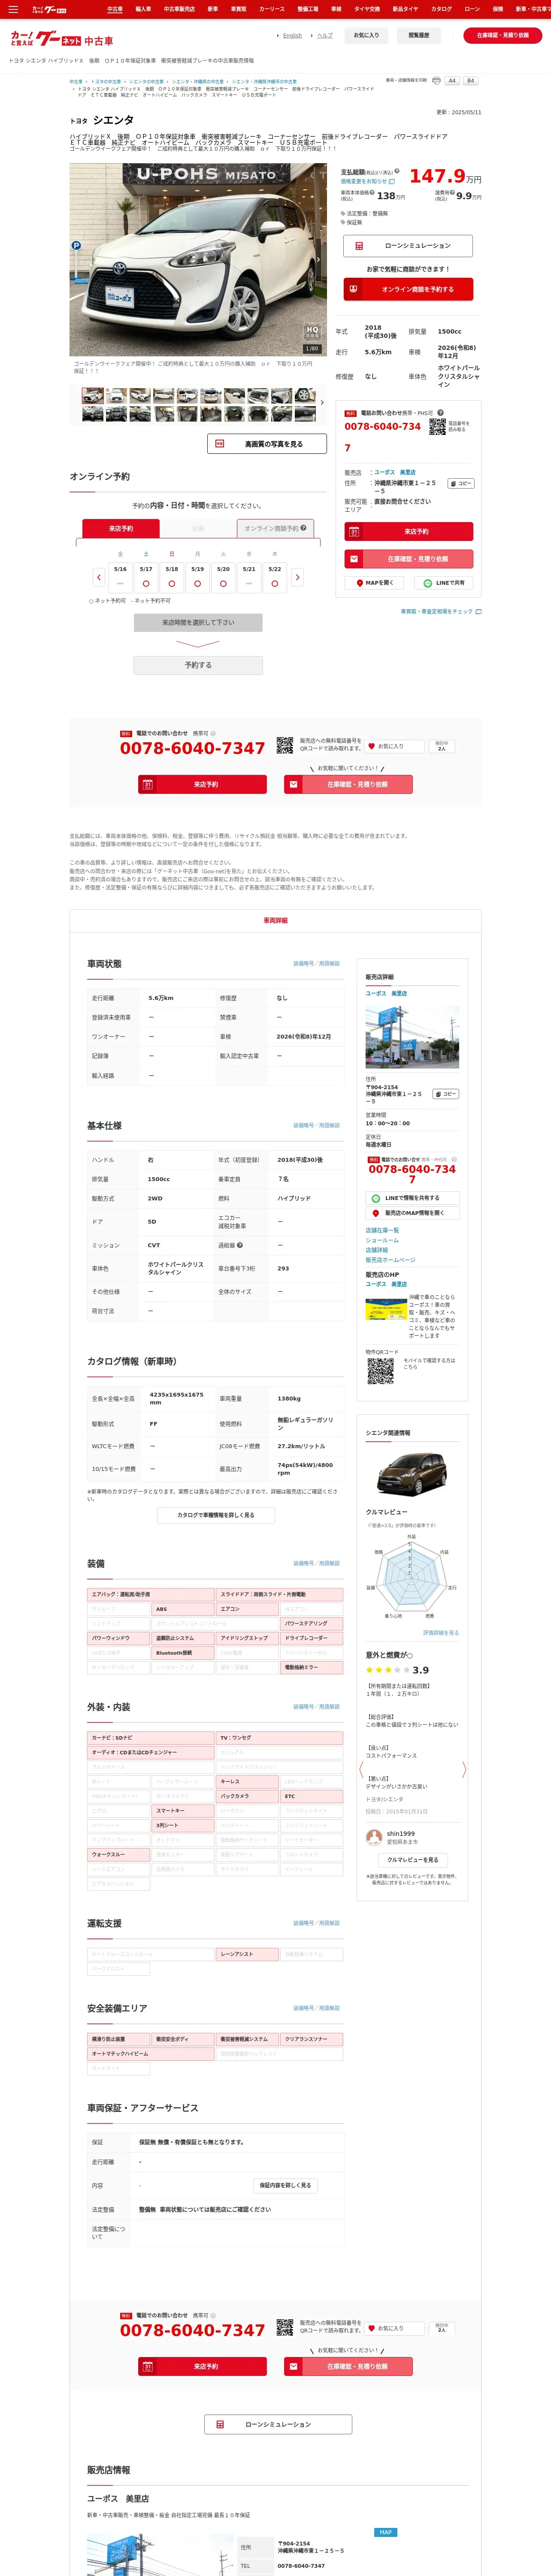Viewport: 551px width, 2576px height.
Task: Select 5/22 reservation slot circle
Action: [275, 583]
